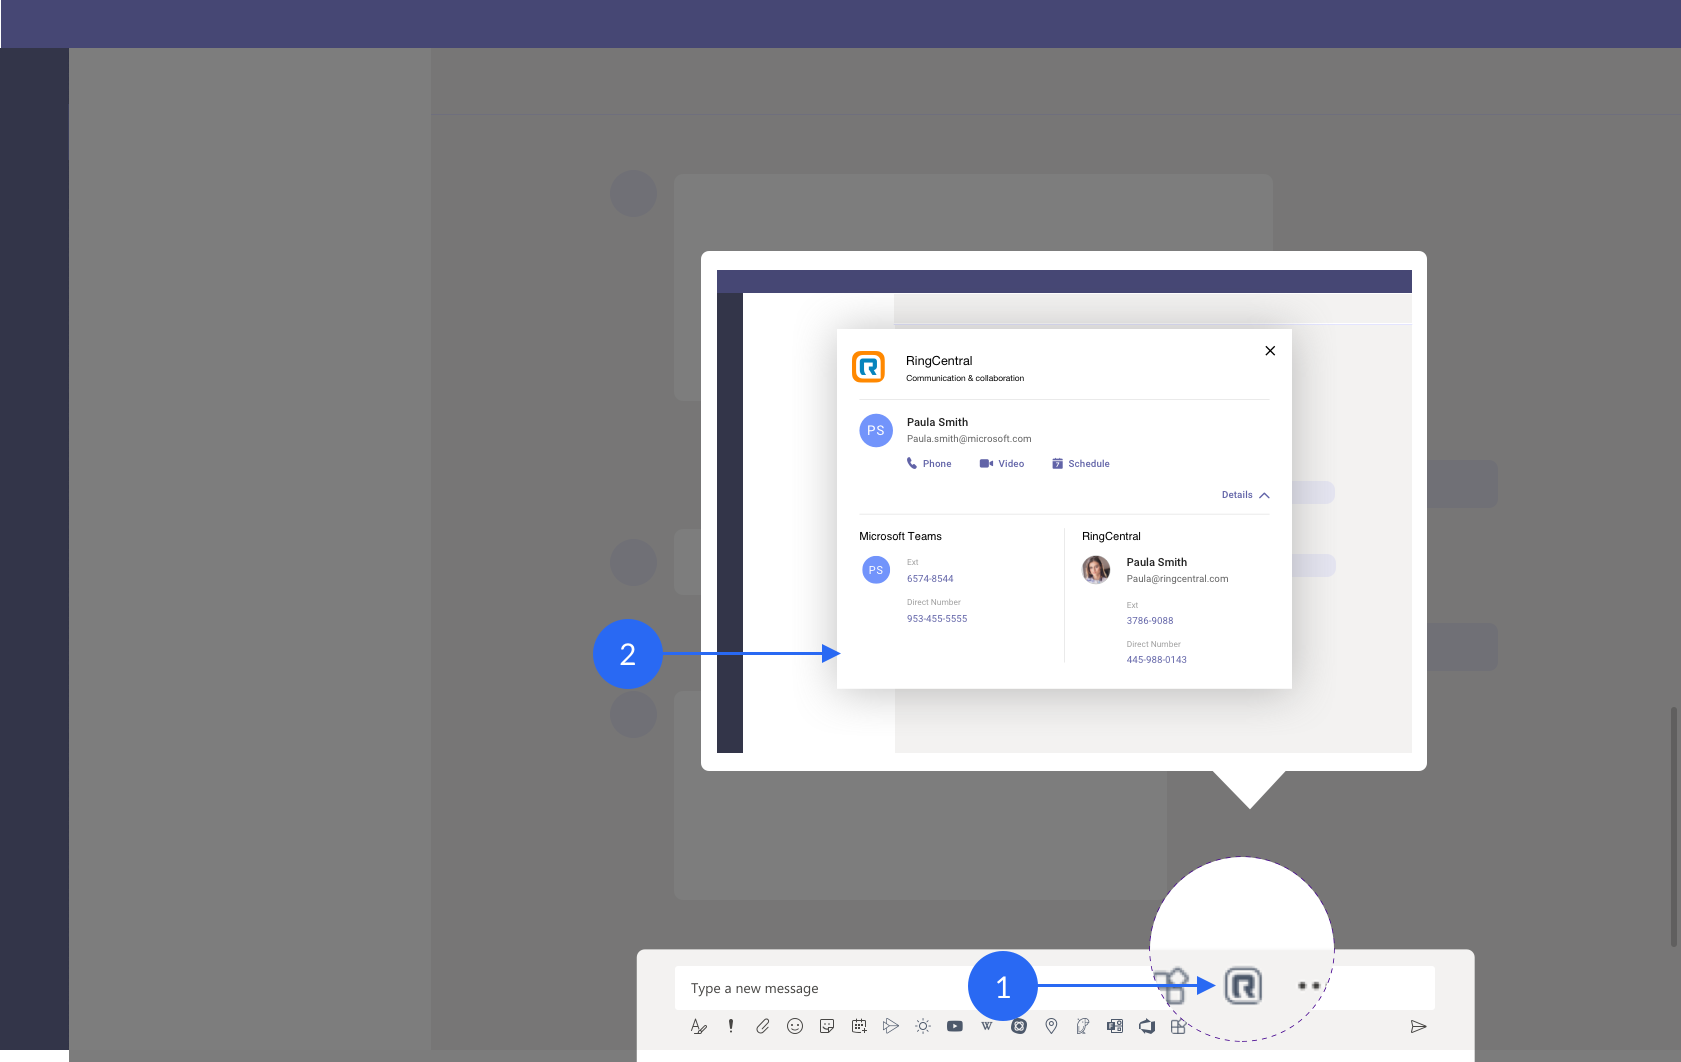Open the sticker picker icon

(x=827, y=1026)
